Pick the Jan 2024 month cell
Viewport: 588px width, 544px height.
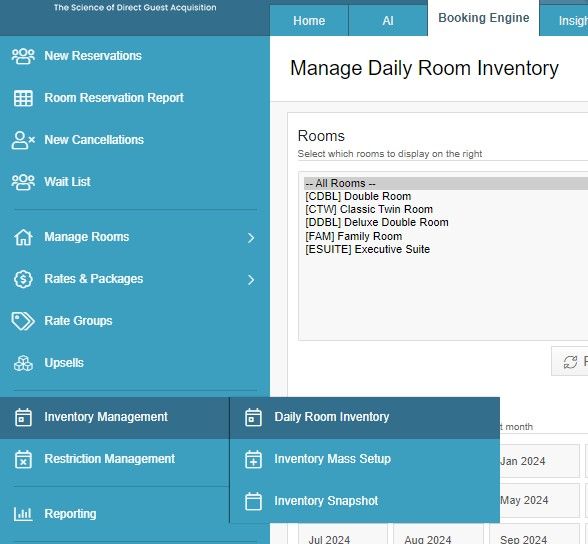point(539,461)
